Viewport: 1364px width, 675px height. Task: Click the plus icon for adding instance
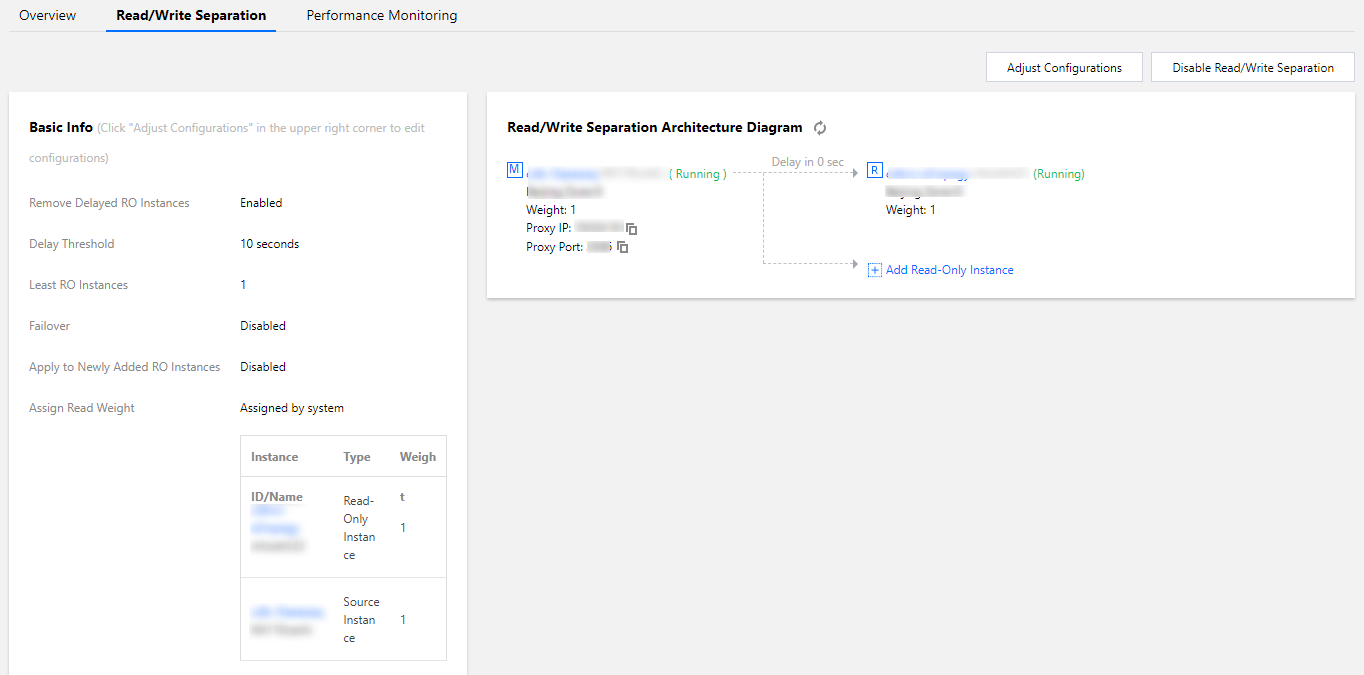pos(875,270)
